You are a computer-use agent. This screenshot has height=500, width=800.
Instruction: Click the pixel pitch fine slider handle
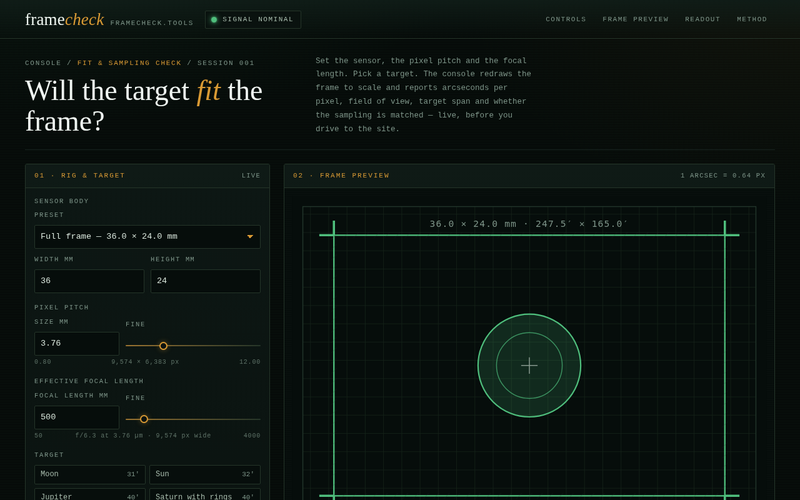[163, 346]
